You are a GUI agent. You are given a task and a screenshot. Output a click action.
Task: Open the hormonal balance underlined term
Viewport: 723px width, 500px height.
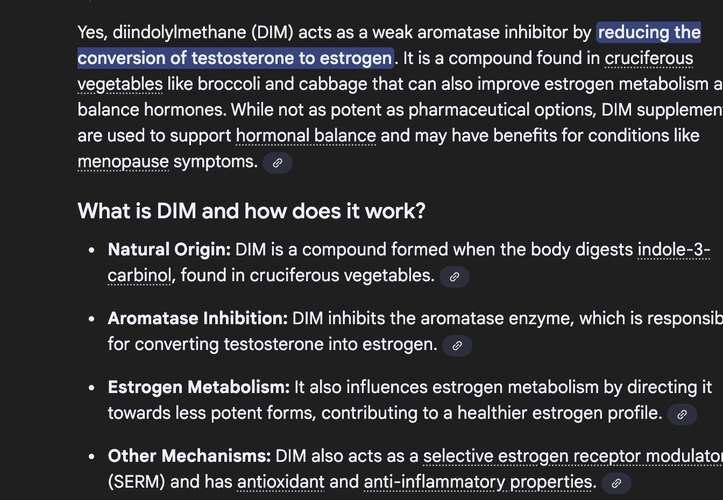(306, 136)
